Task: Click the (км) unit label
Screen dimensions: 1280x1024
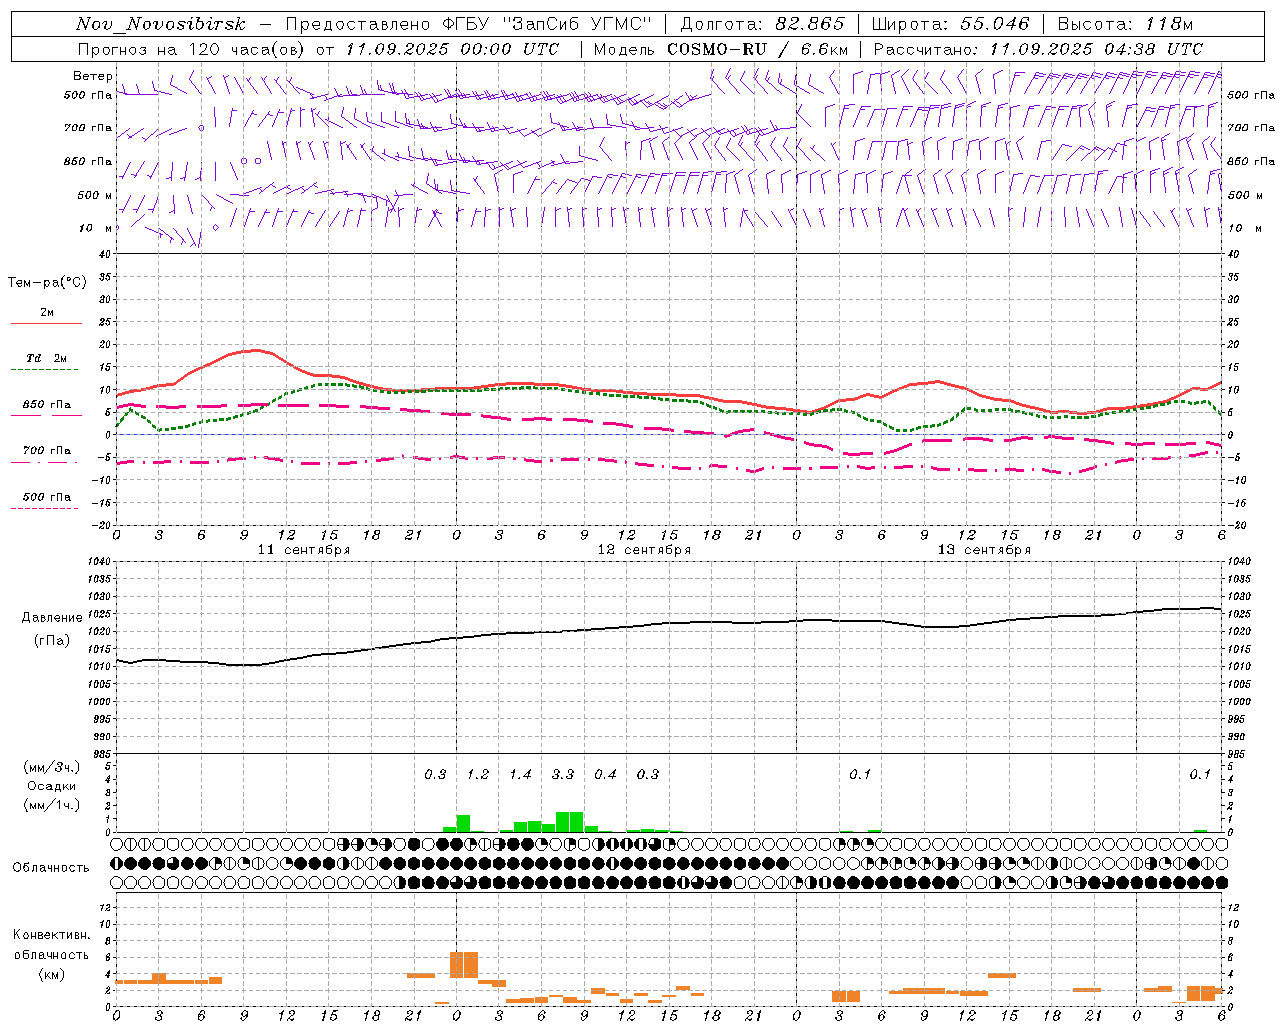Action: 52,974
